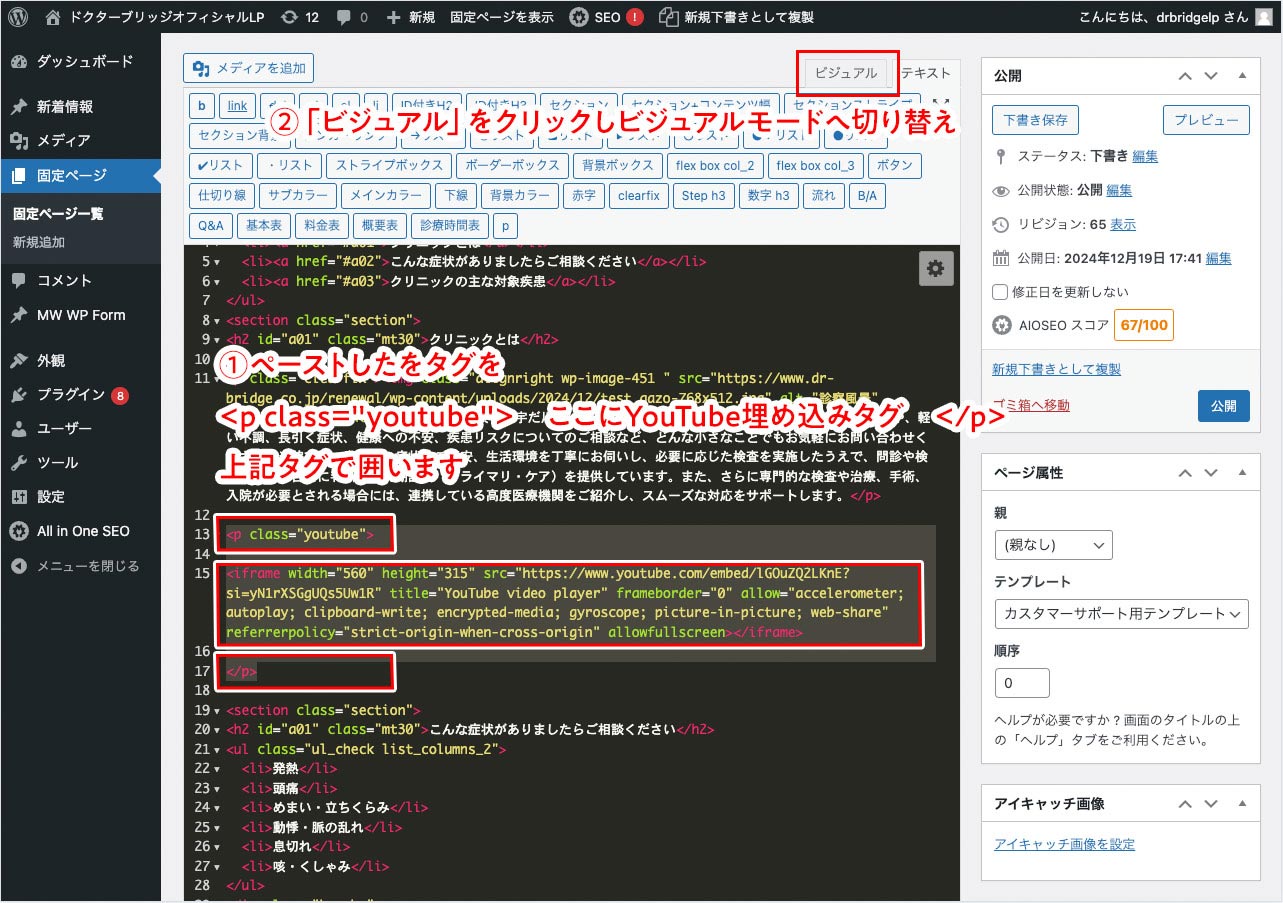Screen dimensions: 1283x903
Task: Open 新規追加 submenu under 固定ページ
Action: [x=39, y=243]
